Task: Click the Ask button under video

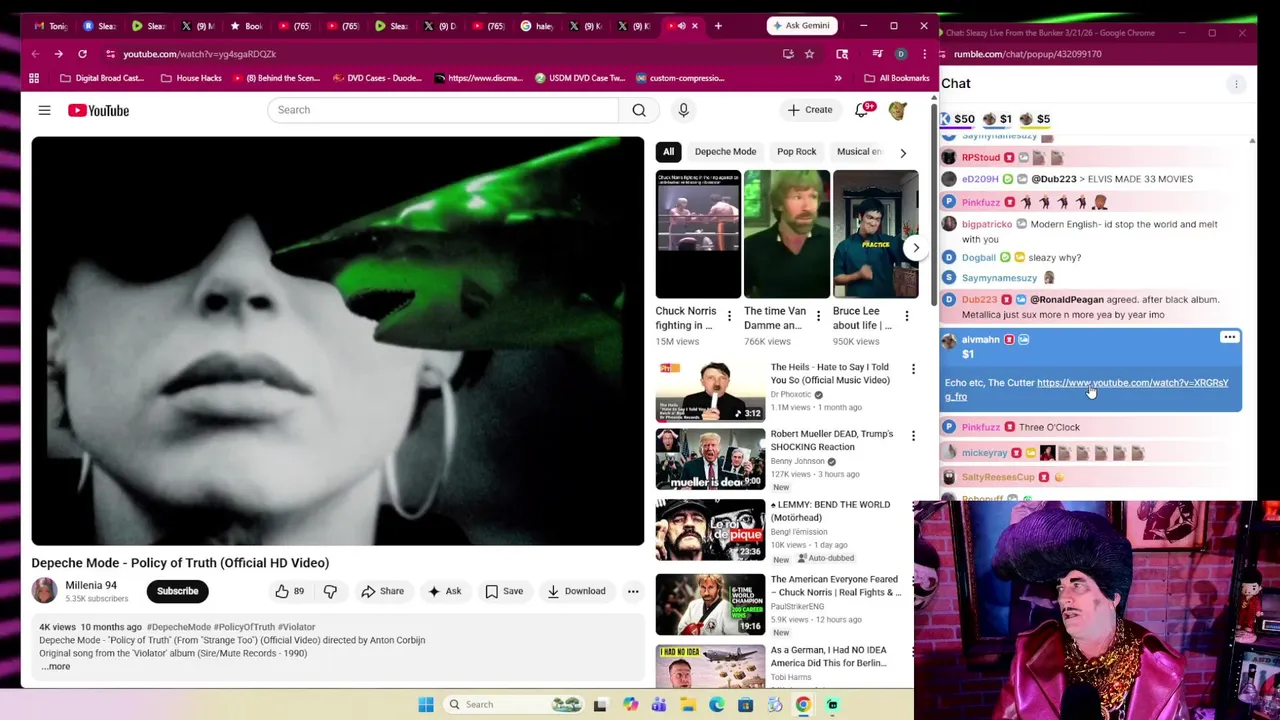Action: point(444,591)
